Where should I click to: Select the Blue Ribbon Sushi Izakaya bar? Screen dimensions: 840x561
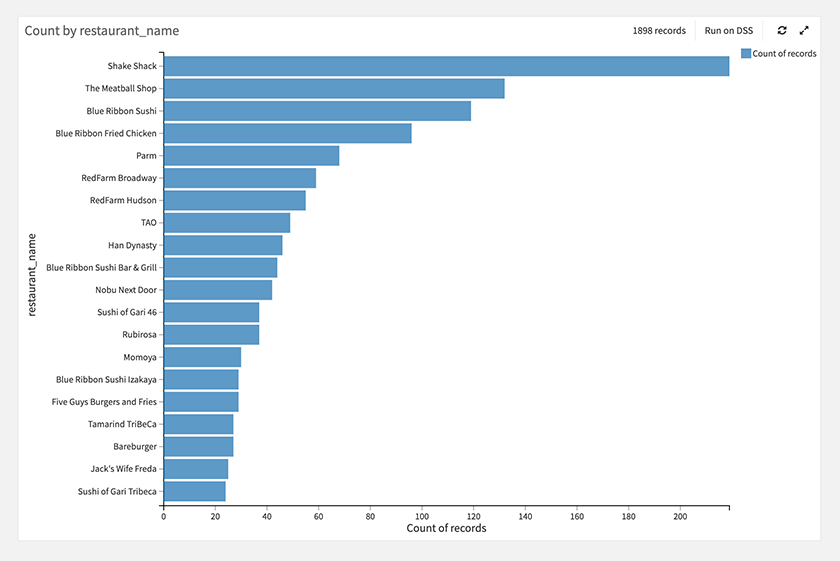click(201, 379)
